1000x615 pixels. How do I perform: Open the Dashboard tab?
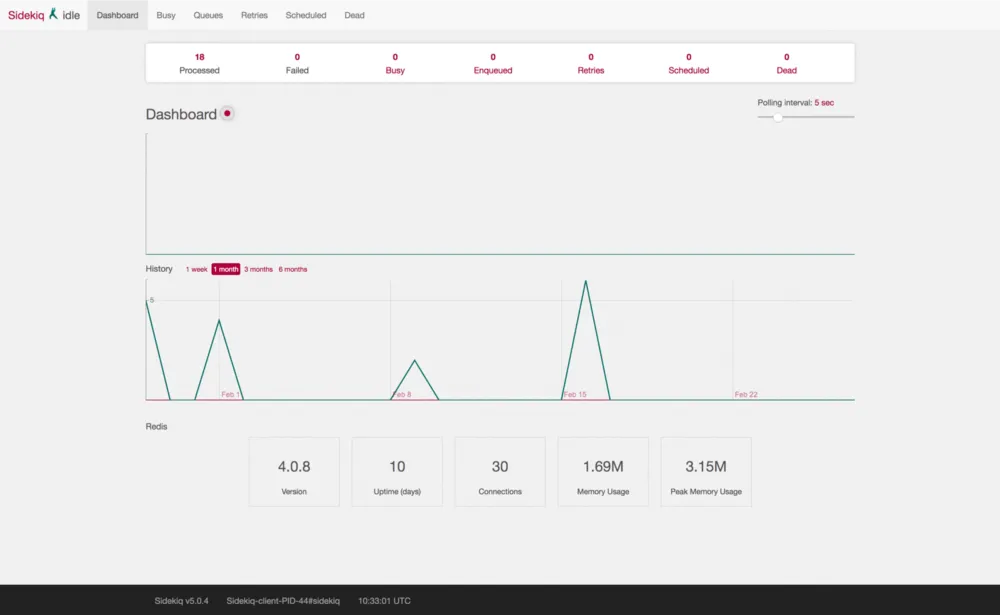tap(117, 15)
